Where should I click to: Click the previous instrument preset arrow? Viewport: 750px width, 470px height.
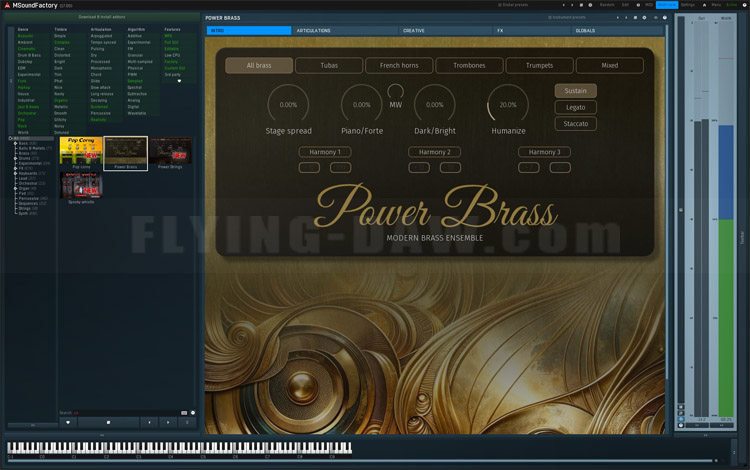(618, 17)
